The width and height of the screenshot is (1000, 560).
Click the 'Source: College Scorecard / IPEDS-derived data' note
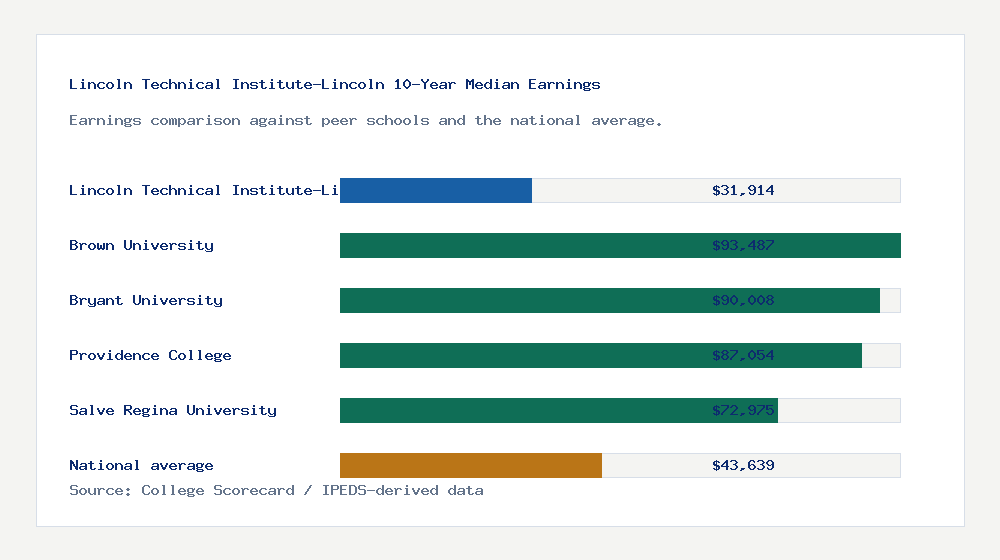[276, 490]
